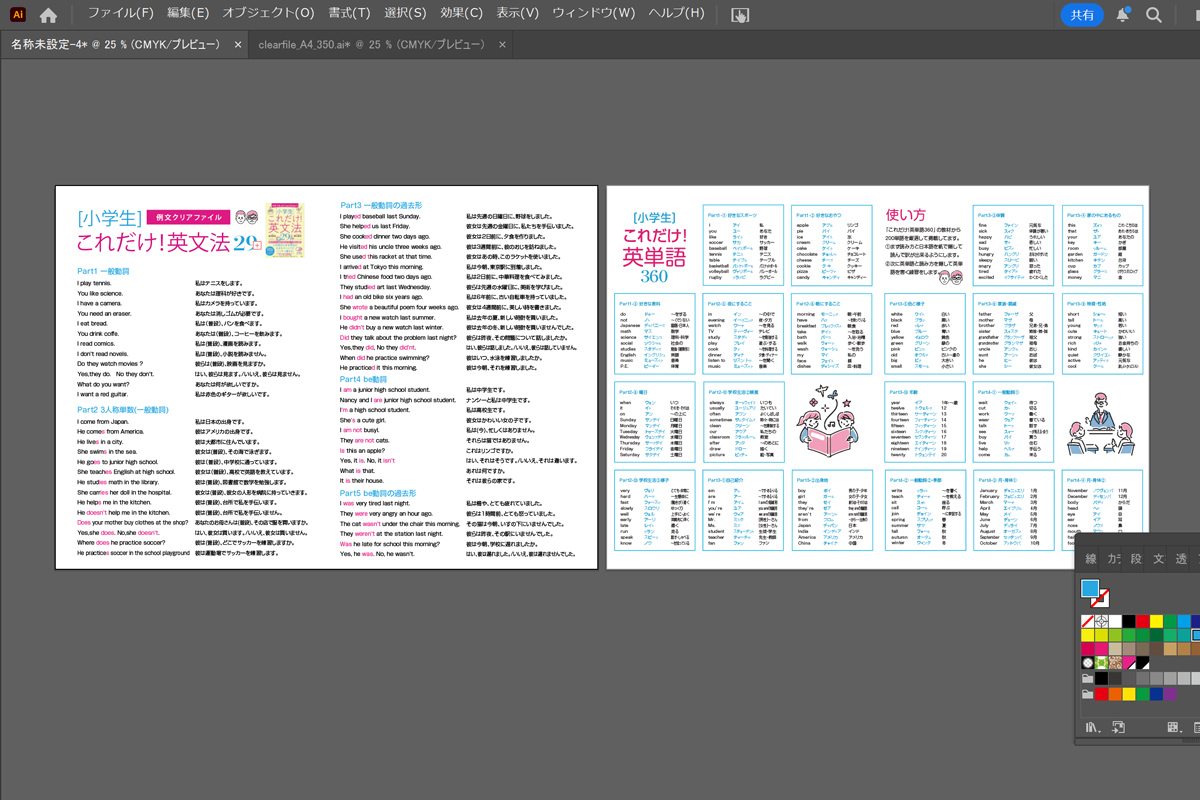Select the sentence 'I come from Japan.'

[103, 422]
